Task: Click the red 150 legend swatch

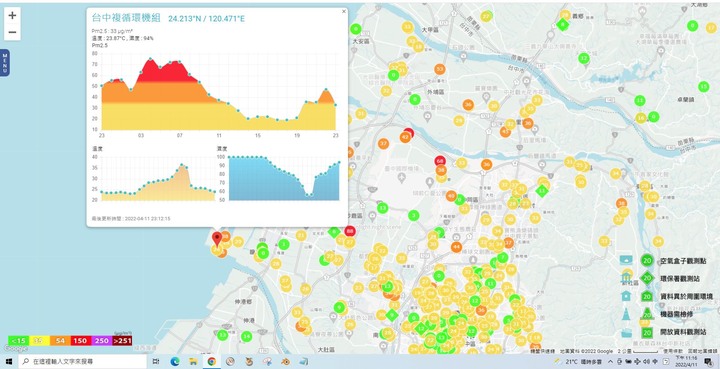Action: click(x=81, y=341)
